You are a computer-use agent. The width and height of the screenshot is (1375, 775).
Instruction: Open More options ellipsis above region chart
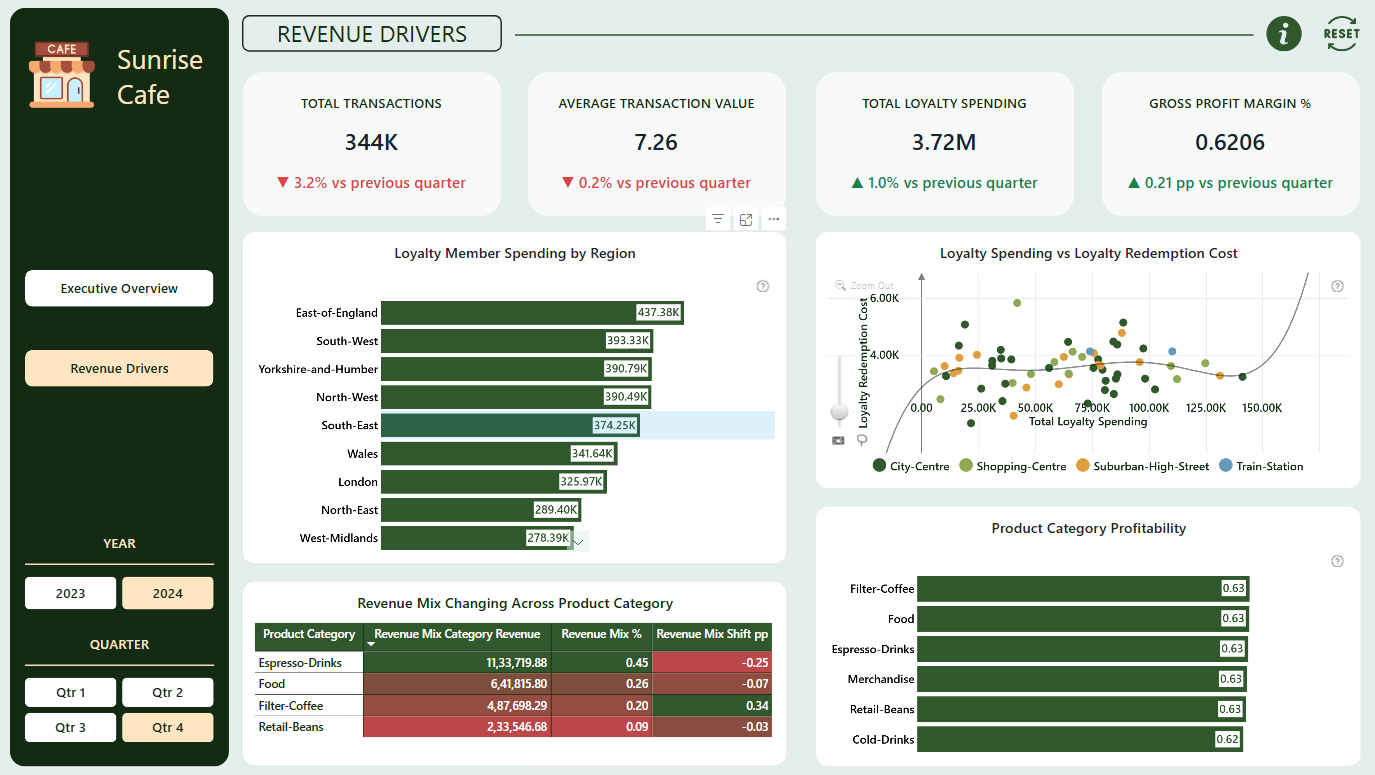pos(773,219)
